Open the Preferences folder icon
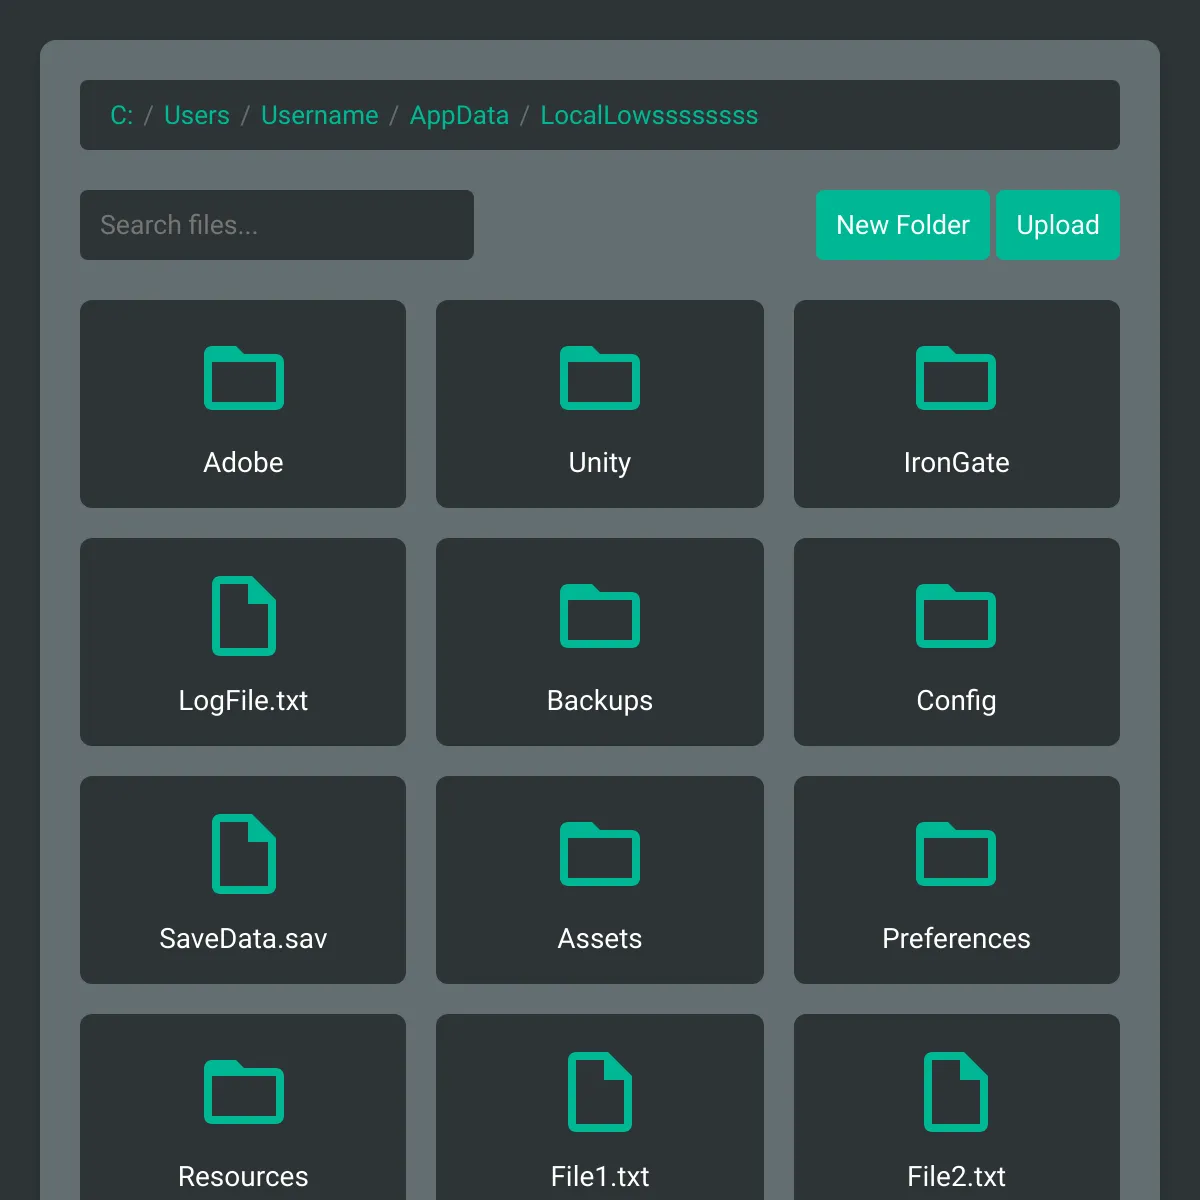This screenshot has height=1200, width=1200. (956, 854)
